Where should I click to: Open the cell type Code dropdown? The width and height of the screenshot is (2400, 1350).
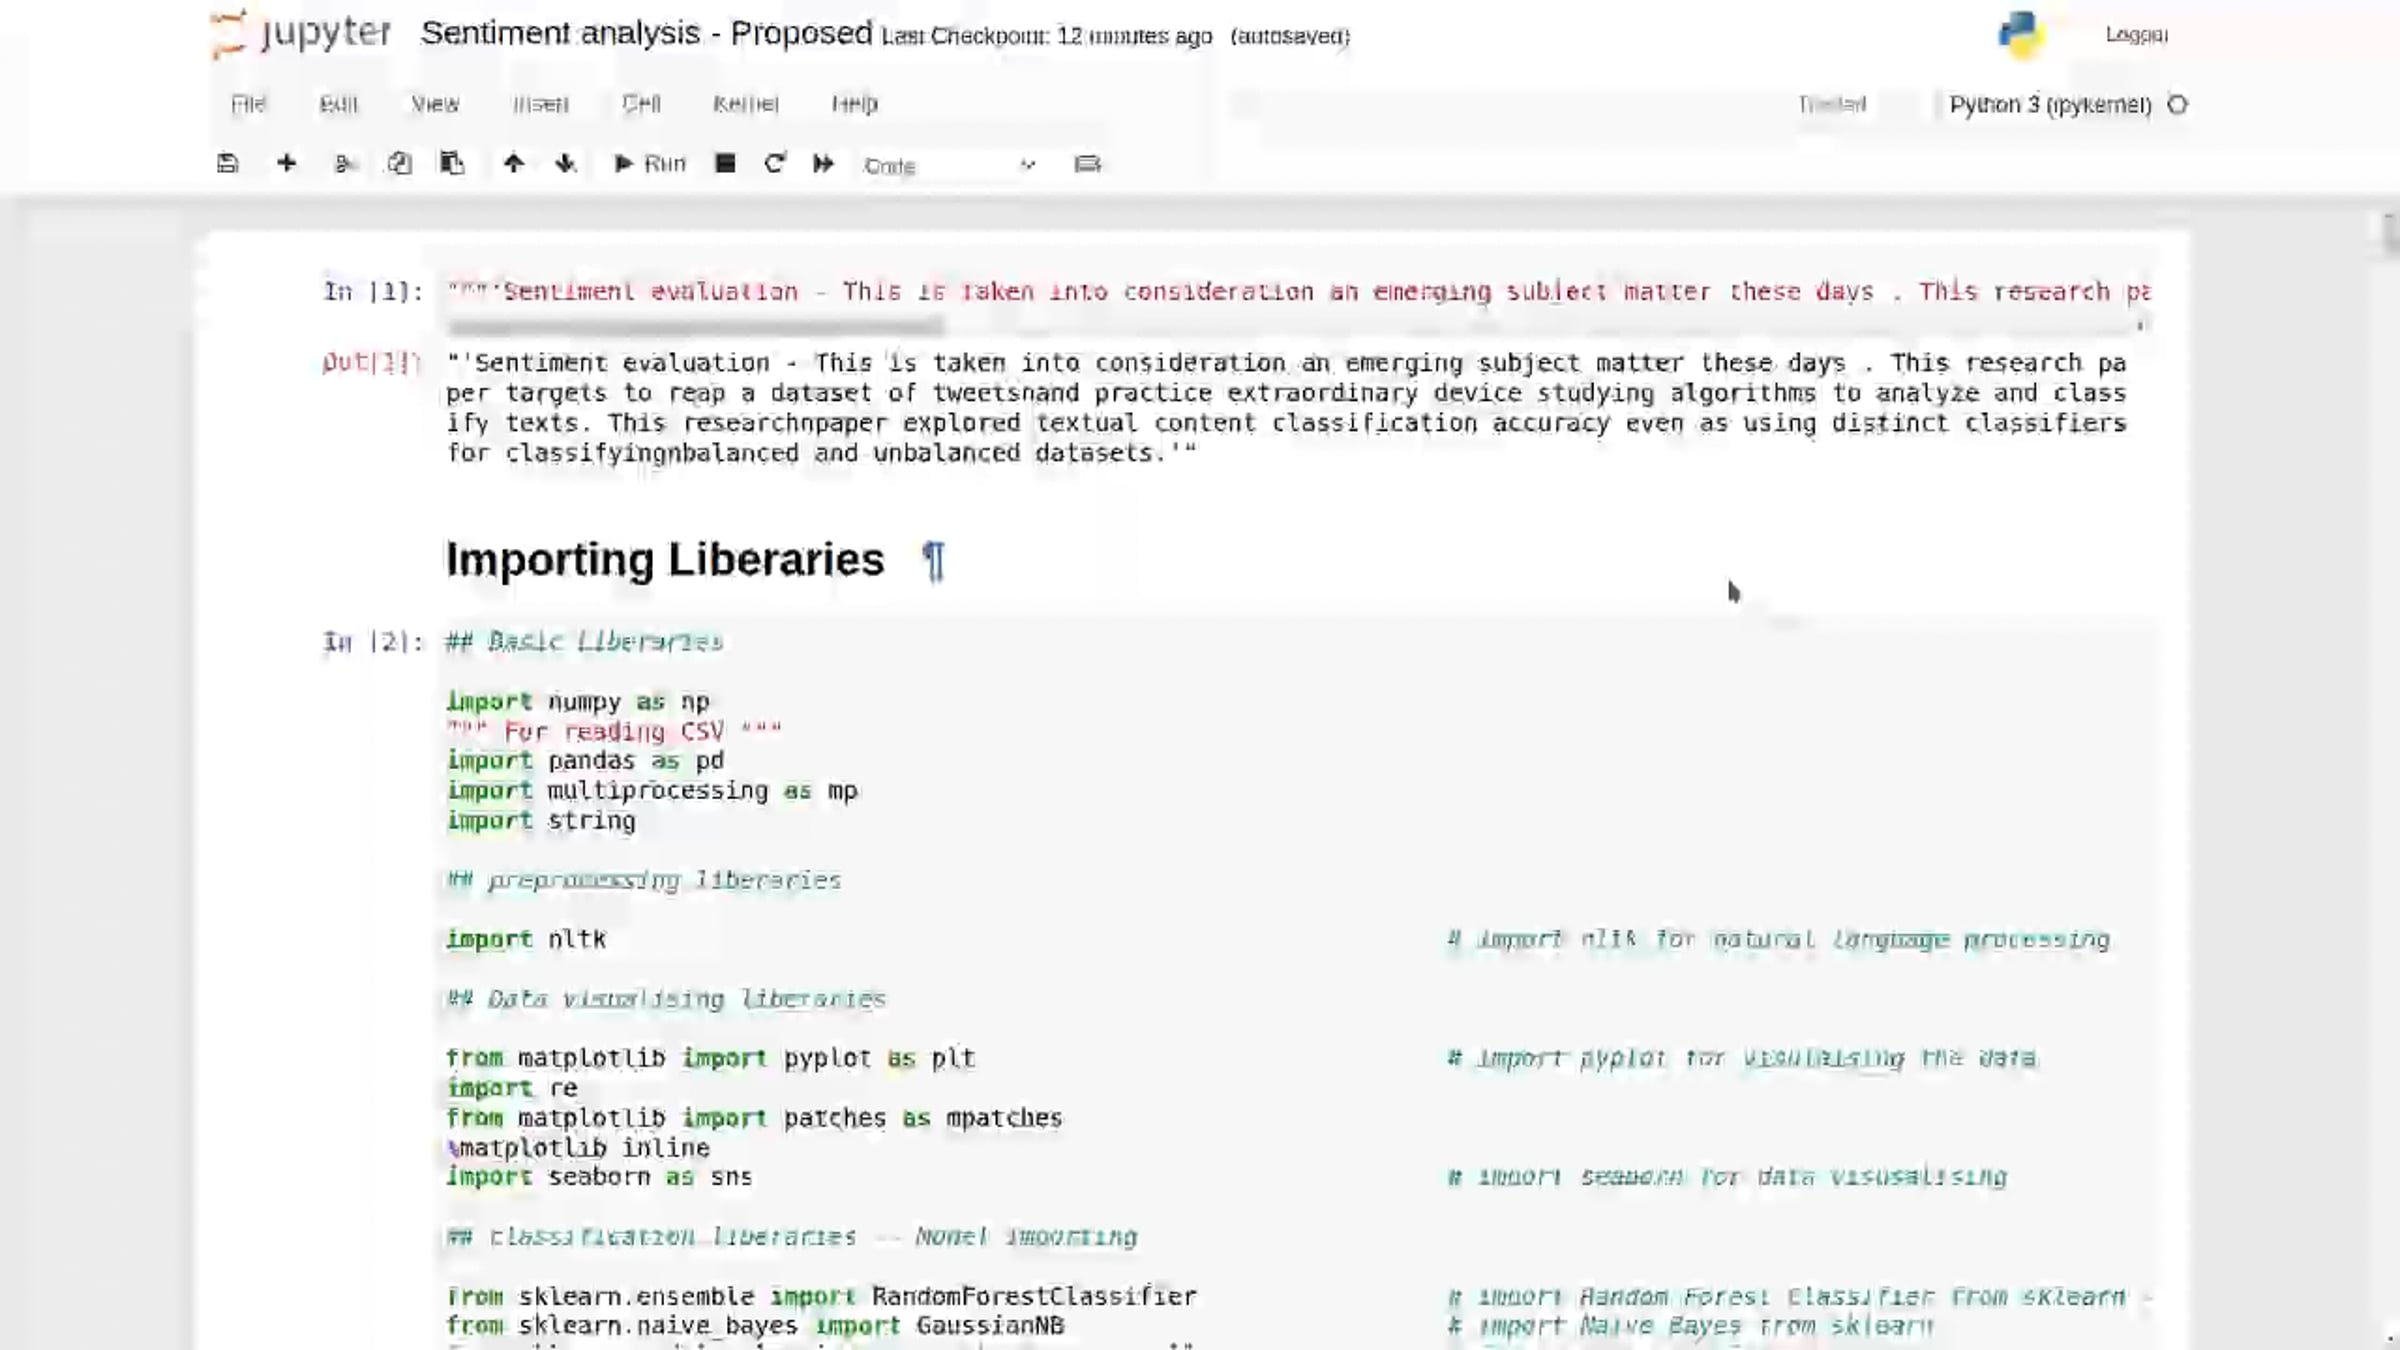(948, 165)
